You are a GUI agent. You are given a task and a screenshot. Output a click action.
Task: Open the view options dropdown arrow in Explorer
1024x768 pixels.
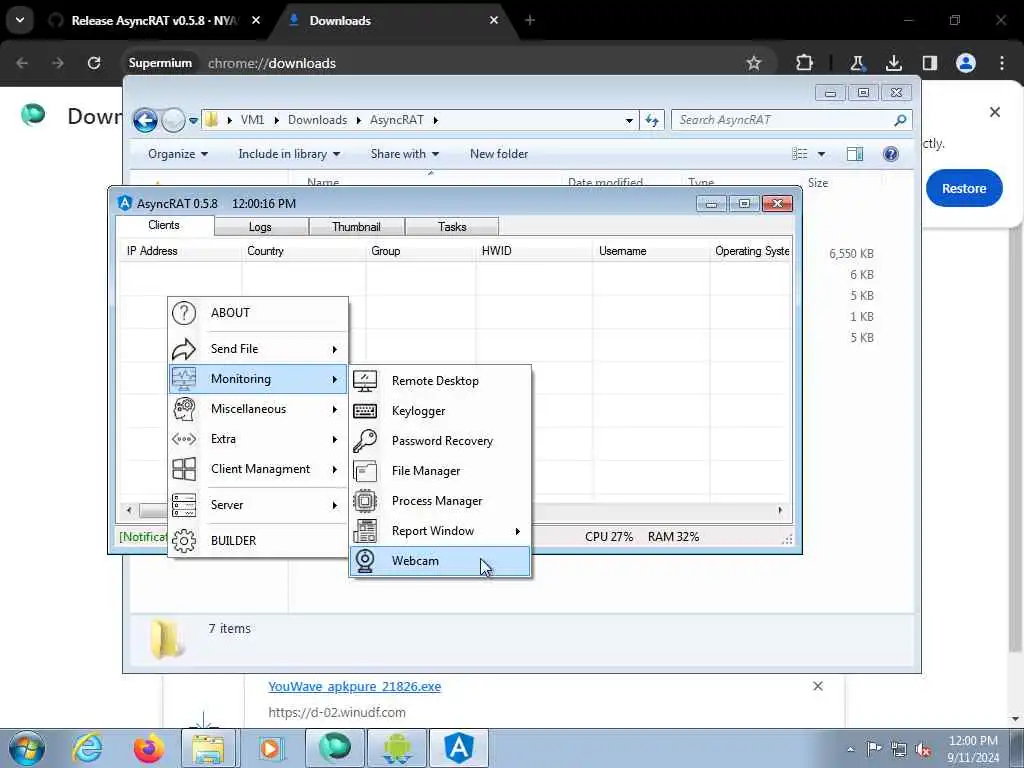click(822, 154)
